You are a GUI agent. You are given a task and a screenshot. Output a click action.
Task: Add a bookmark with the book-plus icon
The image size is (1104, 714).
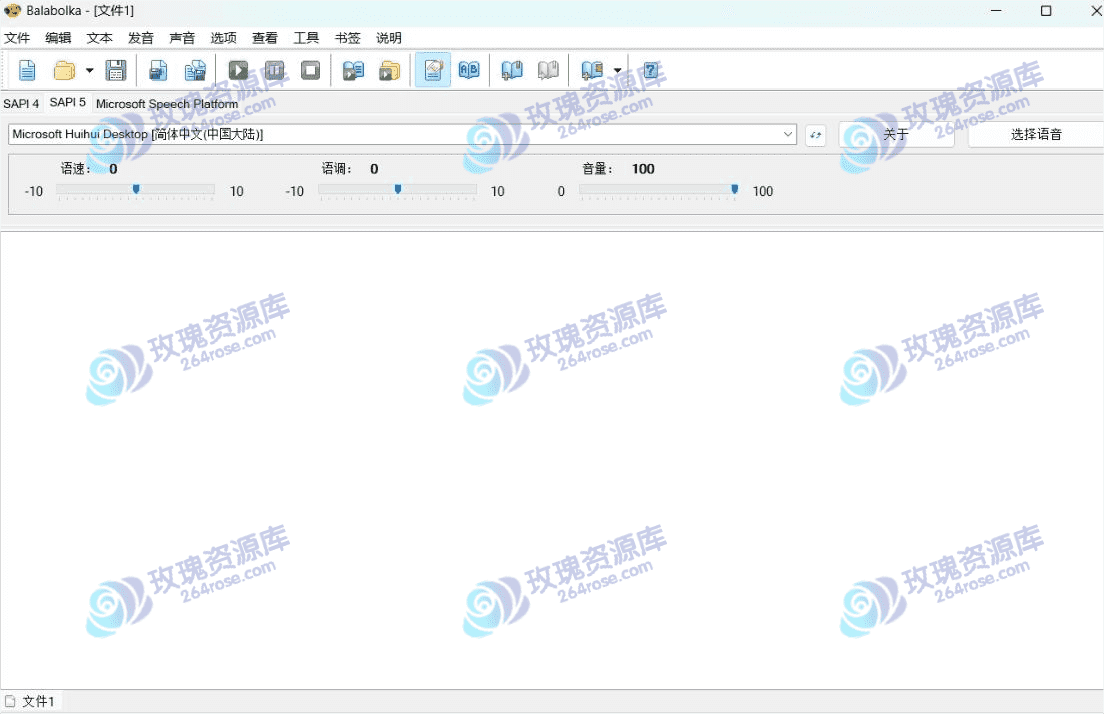pyautogui.click(x=512, y=70)
